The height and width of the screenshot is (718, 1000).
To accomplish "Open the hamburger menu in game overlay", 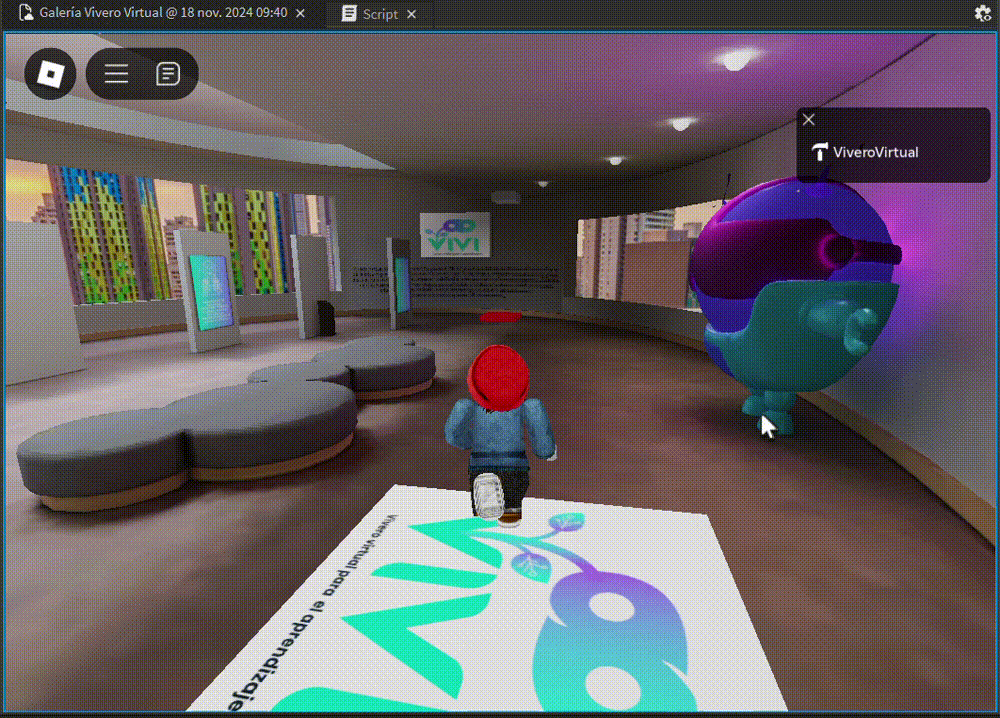I will click(x=116, y=74).
